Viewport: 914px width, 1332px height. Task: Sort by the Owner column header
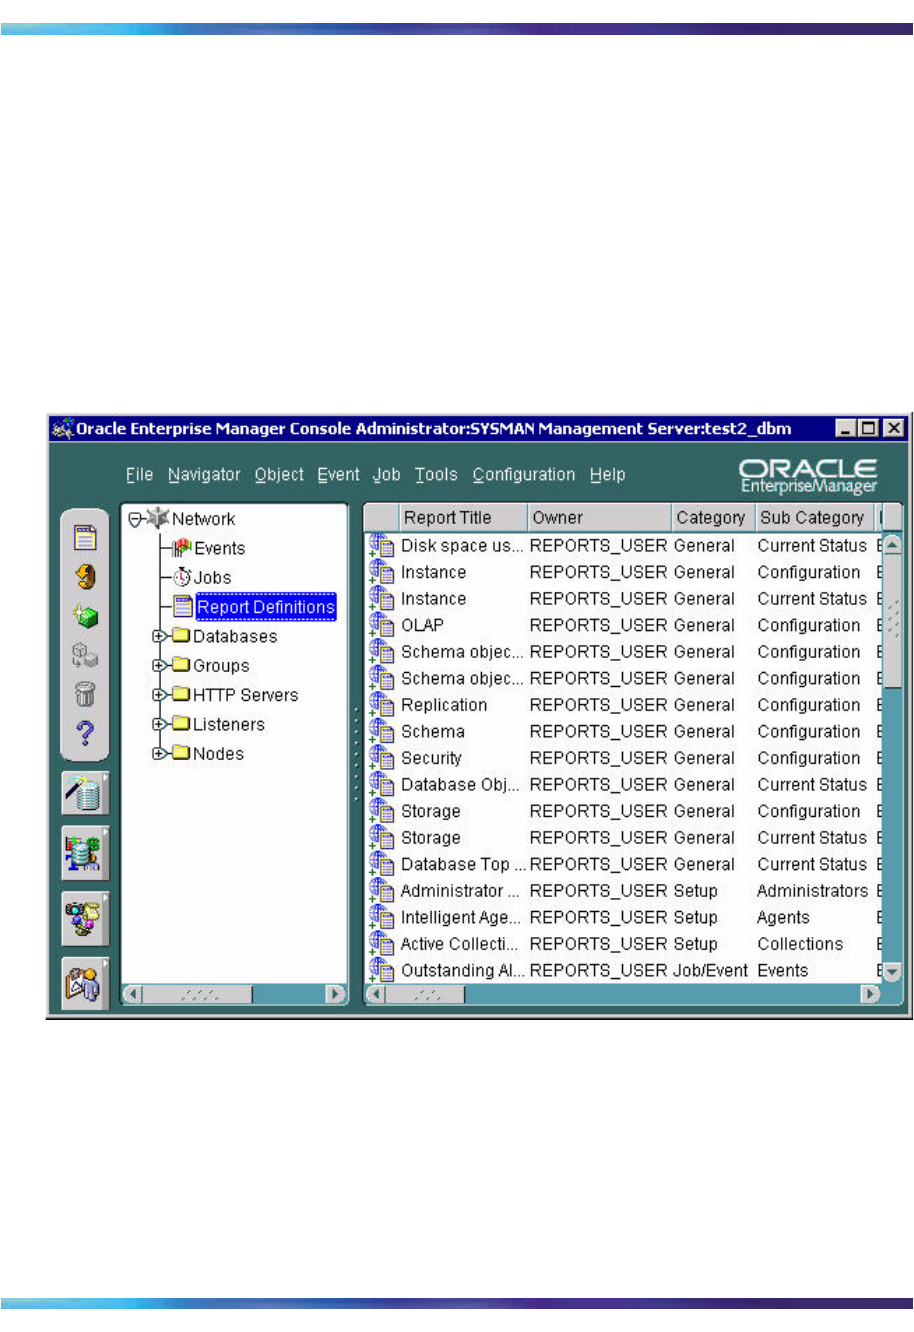tap(599, 518)
